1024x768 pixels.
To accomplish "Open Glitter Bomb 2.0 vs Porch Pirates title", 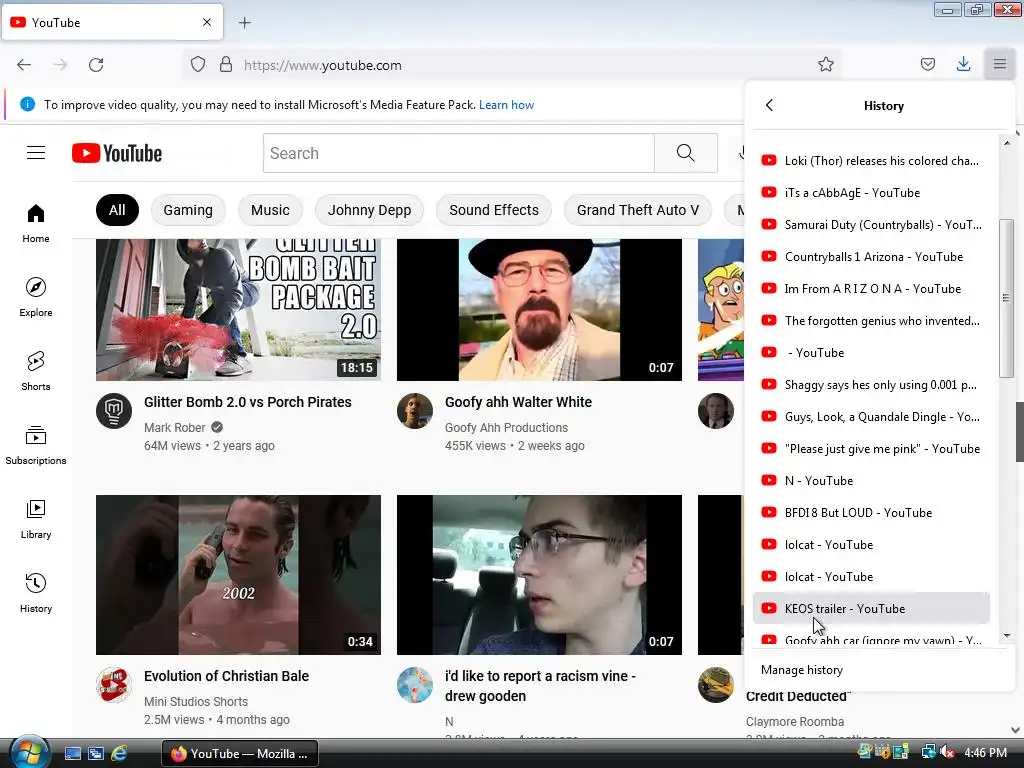I will click(x=248, y=402).
